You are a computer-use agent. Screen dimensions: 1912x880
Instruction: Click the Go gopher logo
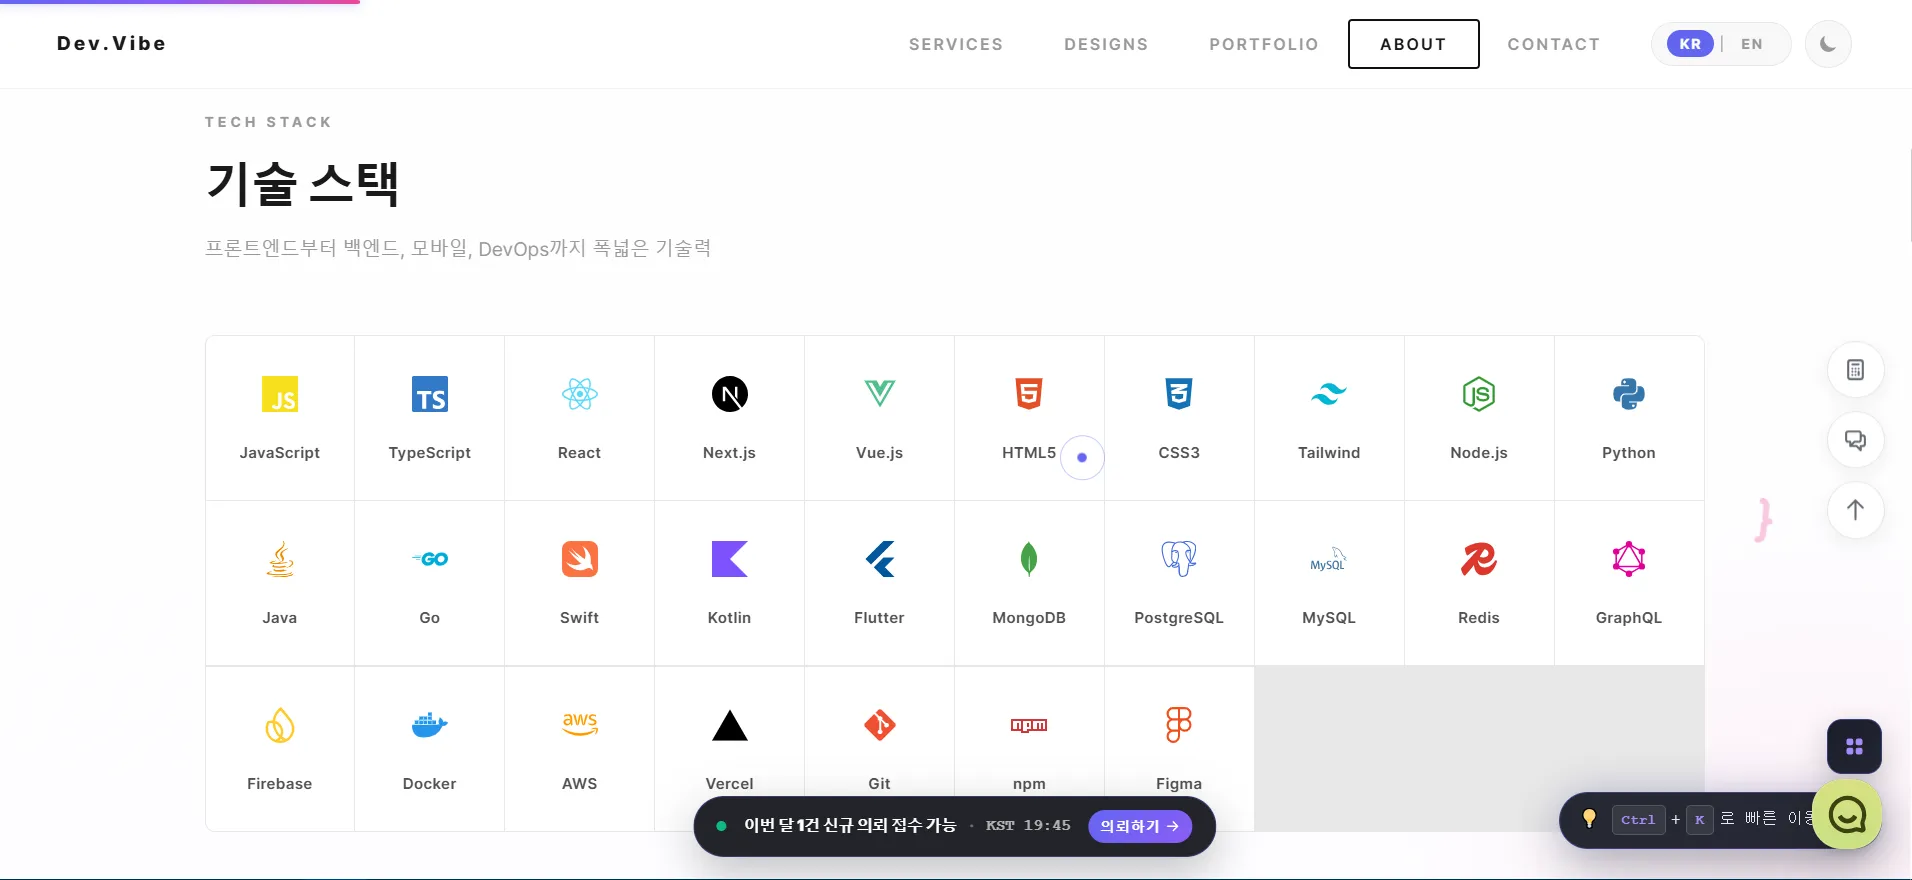430,559
